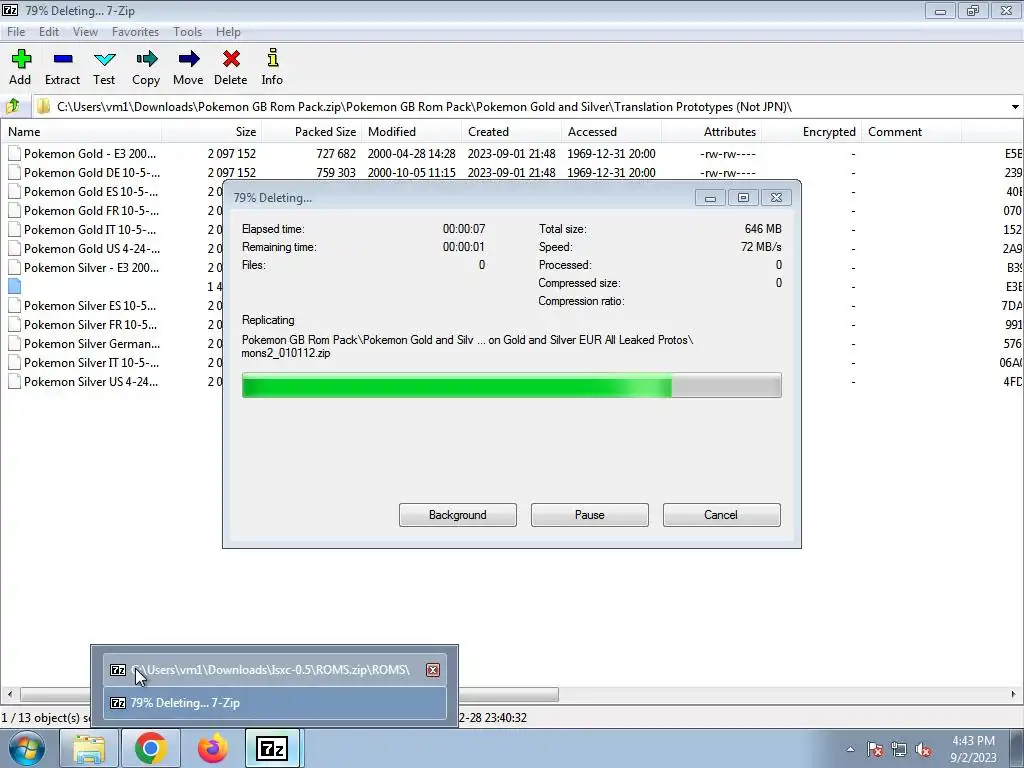Close the ROMS.zip taskbar preview
This screenshot has height=768, width=1024.
pyautogui.click(x=432, y=669)
